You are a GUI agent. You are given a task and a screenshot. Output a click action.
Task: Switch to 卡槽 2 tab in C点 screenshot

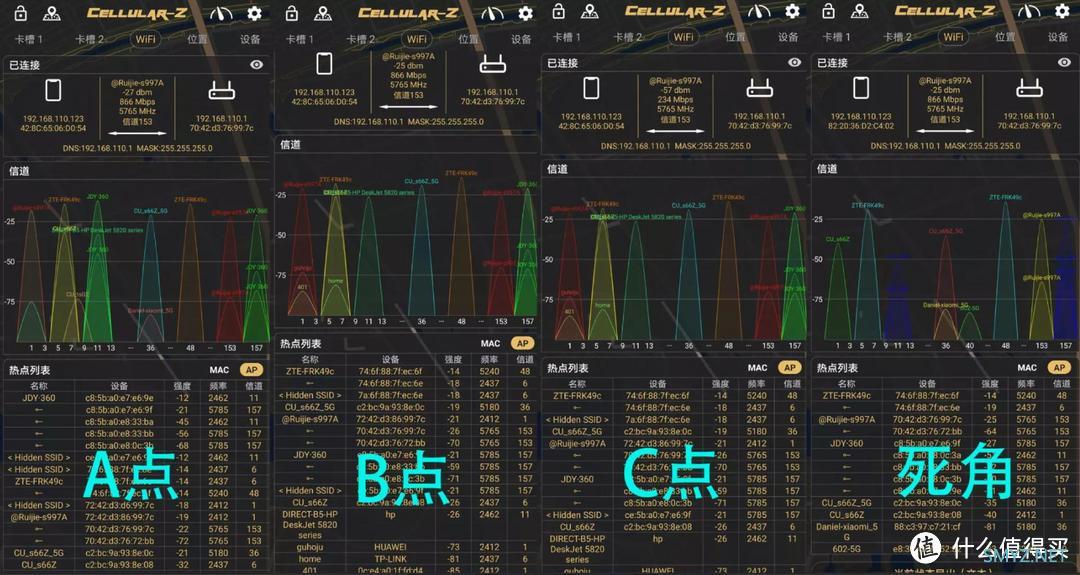coord(627,37)
